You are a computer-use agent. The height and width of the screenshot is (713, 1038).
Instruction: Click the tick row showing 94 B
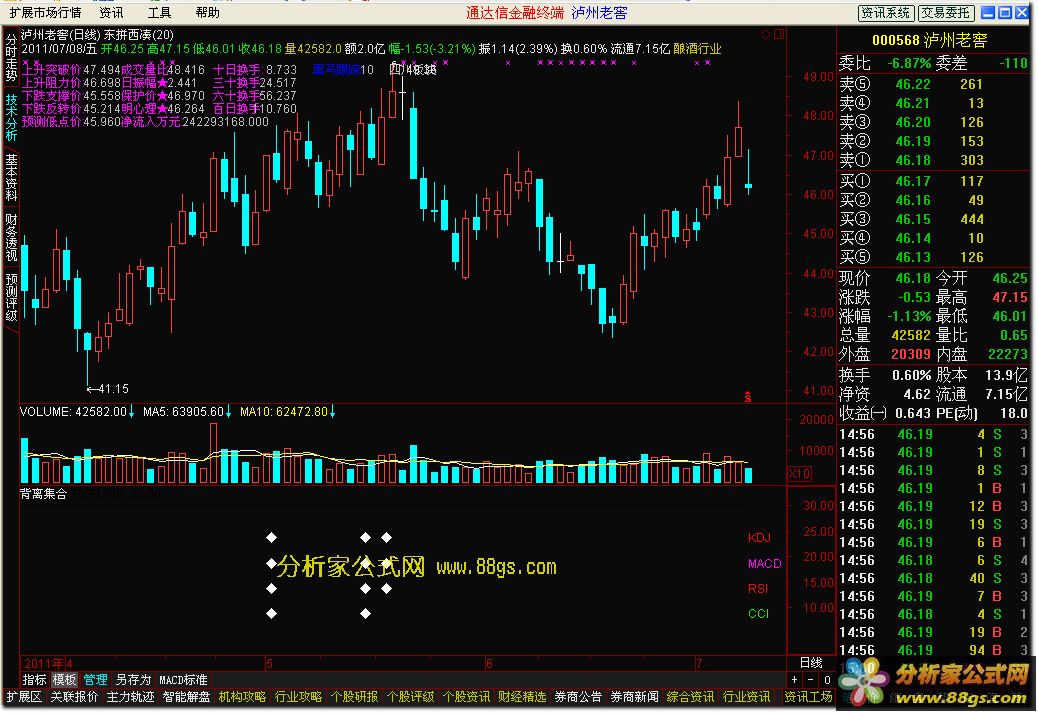933,650
